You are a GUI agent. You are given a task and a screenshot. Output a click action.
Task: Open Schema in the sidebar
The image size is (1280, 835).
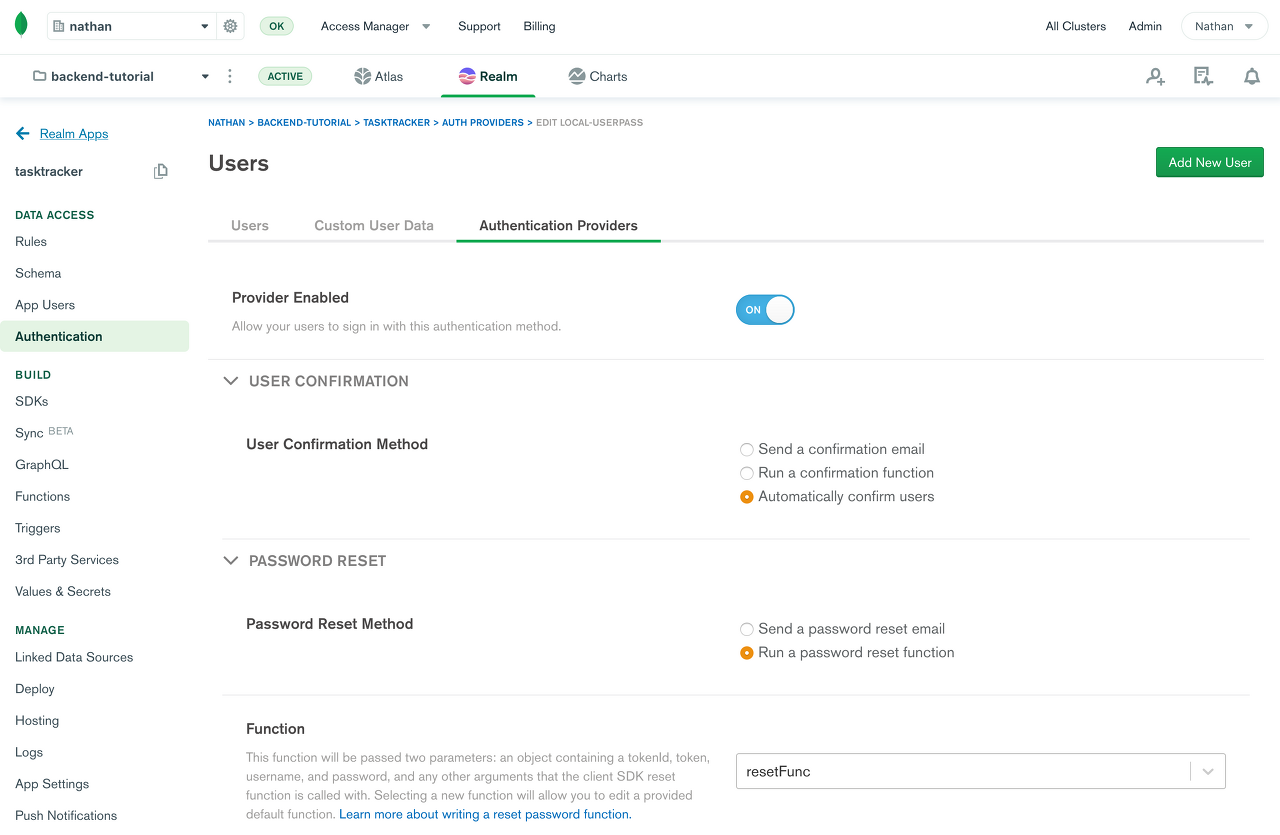coord(38,273)
